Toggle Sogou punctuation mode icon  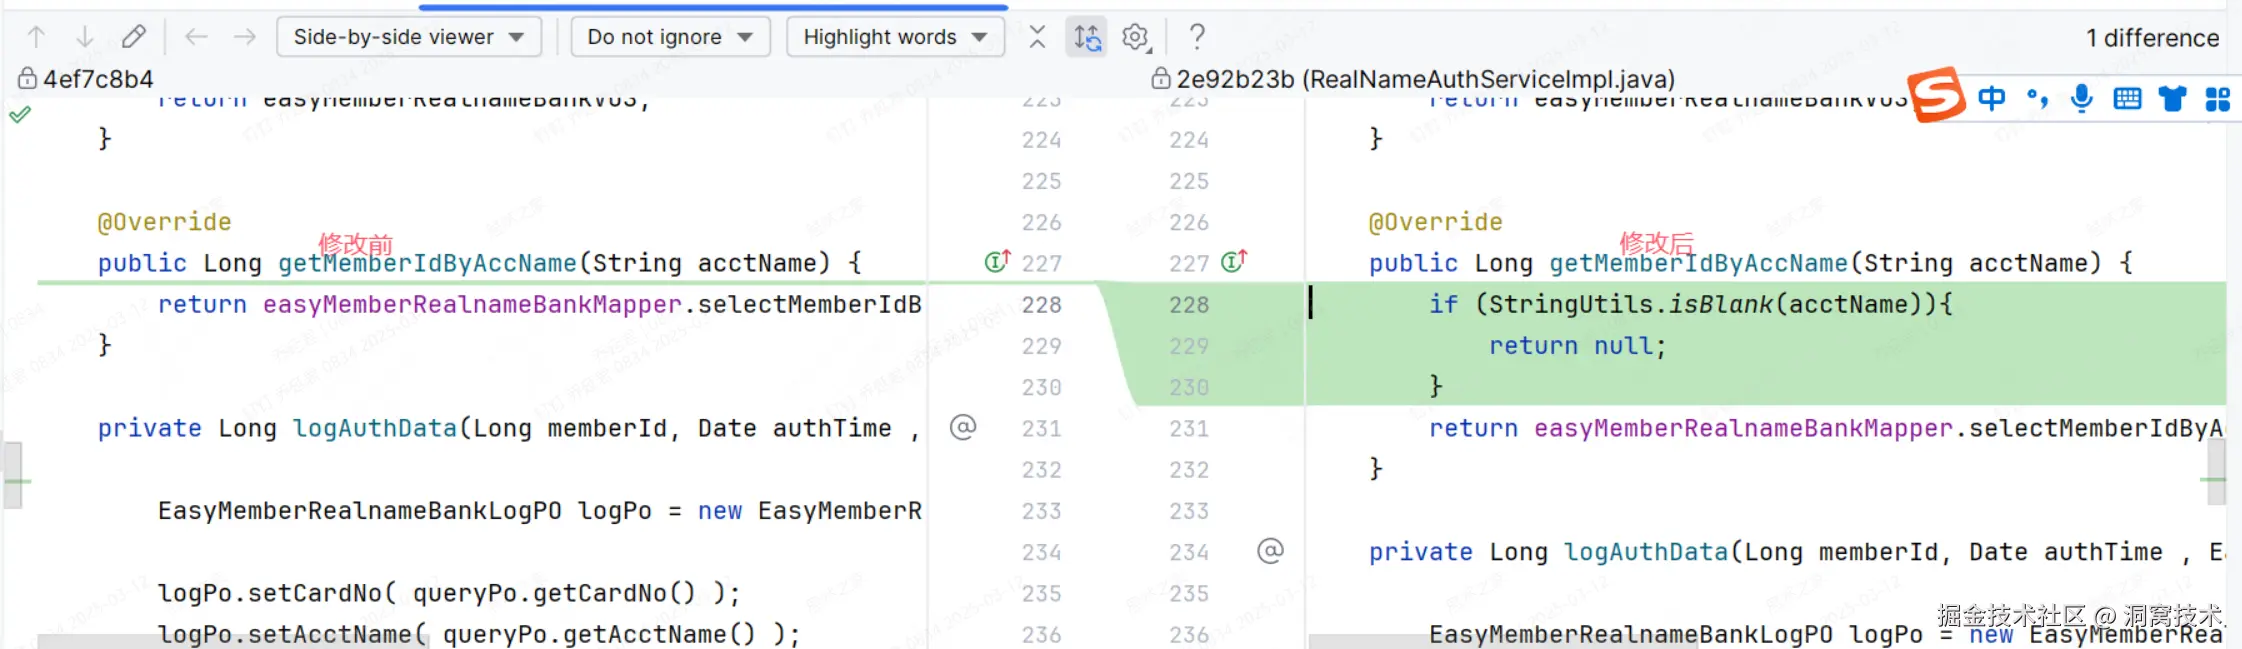pos(2037,98)
